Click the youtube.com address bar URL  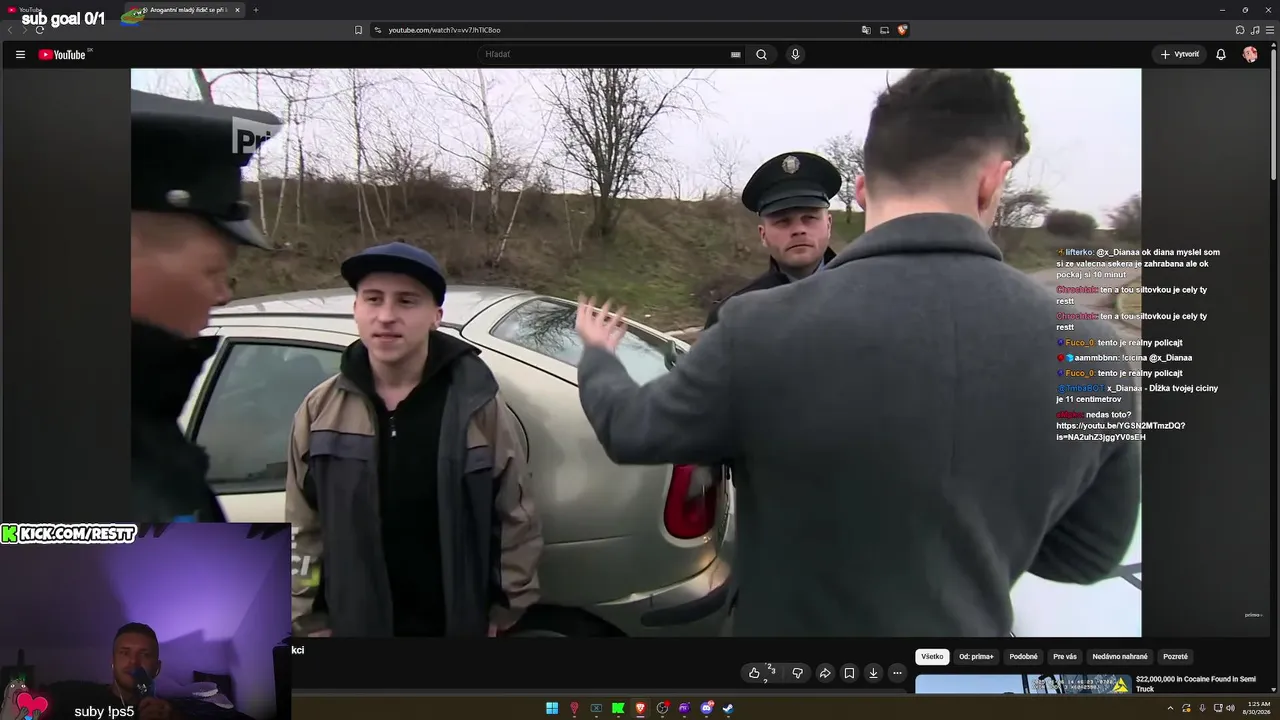(x=444, y=30)
